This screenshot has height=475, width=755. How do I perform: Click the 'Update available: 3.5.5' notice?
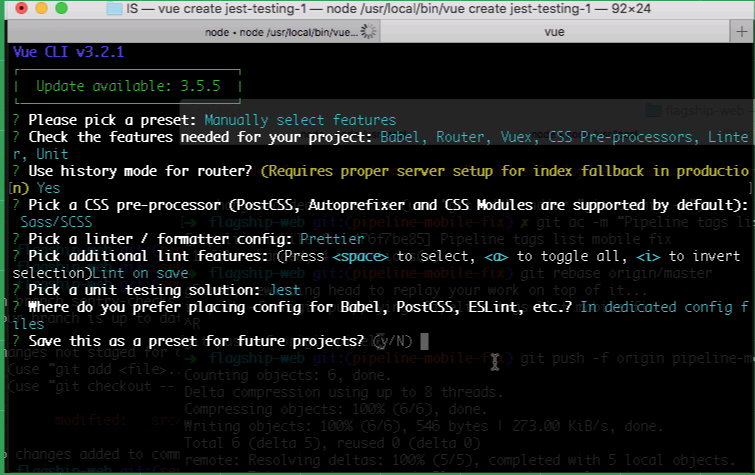coord(128,86)
